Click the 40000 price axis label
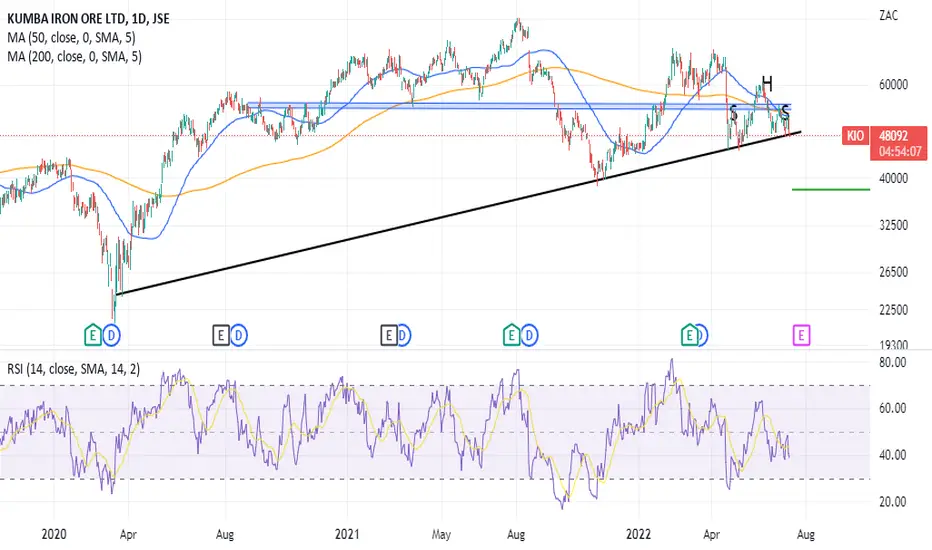 pyautogui.click(x=893, y=178)
